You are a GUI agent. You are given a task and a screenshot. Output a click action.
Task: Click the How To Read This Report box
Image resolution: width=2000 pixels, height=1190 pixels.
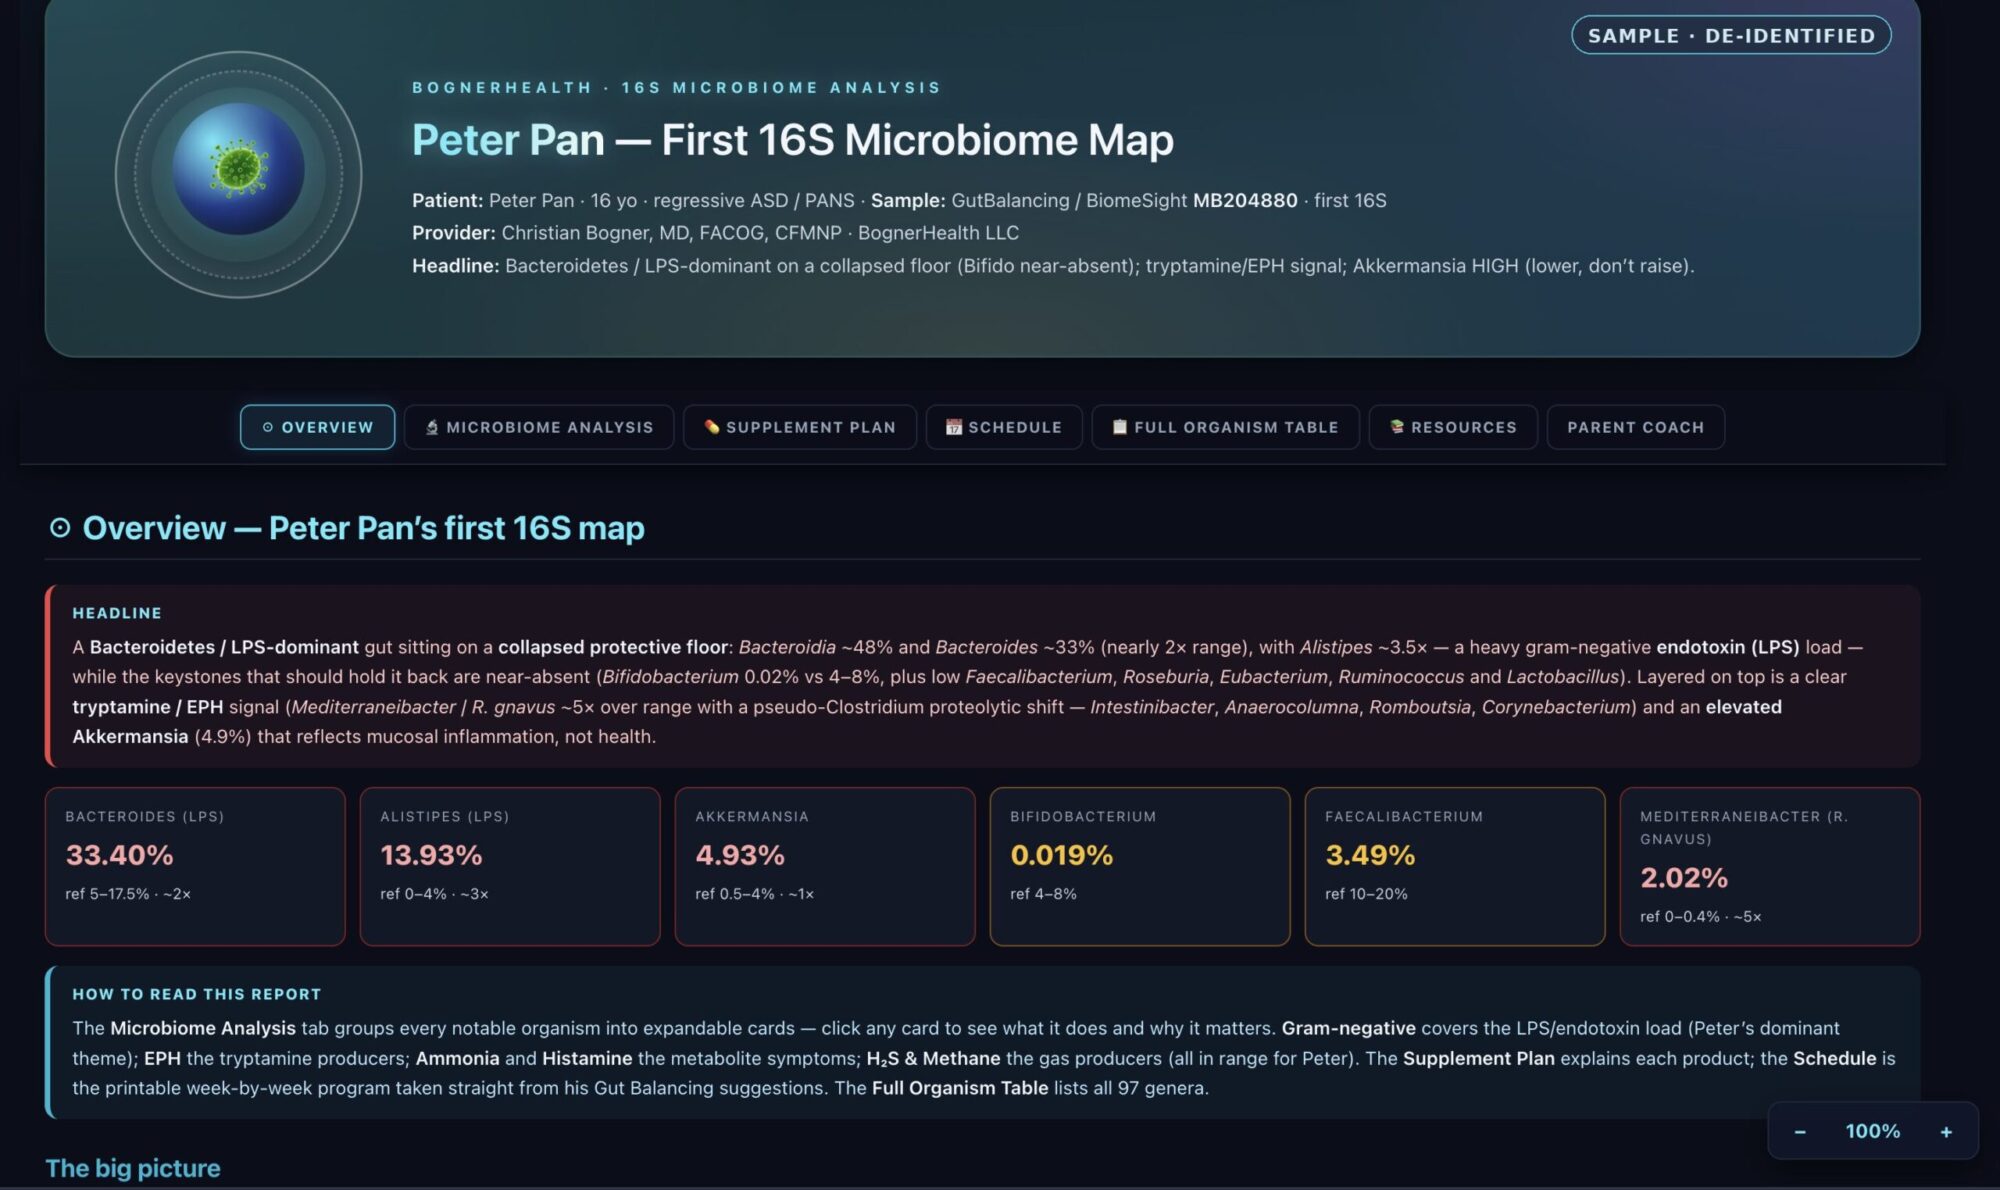[983, 1042]
